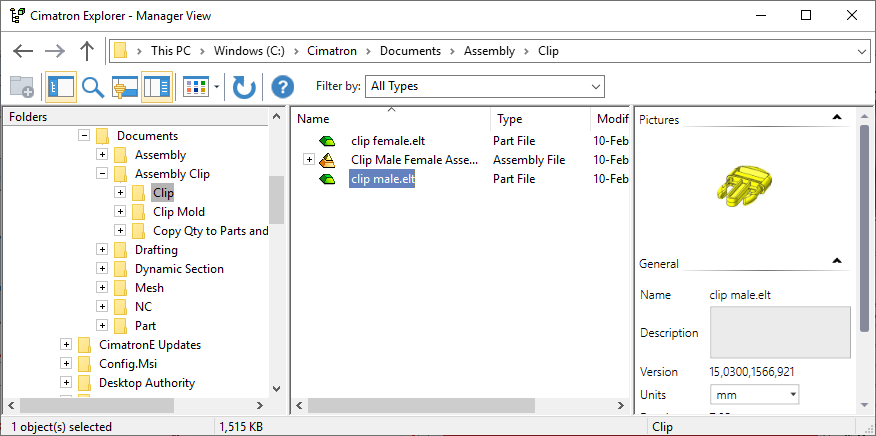
Task: Expand the Mesh folder node
Action: click(102, 288)
